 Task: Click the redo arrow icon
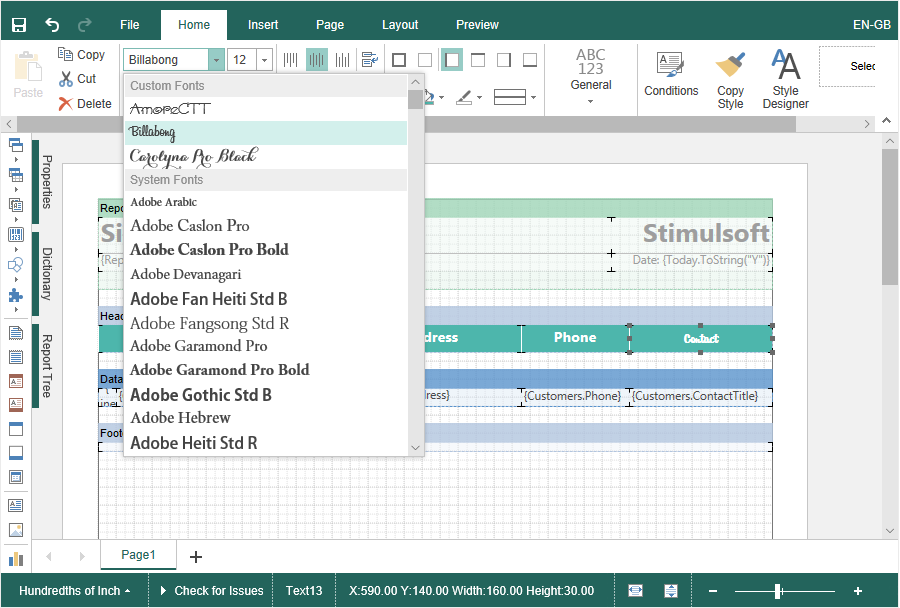tap(85, 25)
